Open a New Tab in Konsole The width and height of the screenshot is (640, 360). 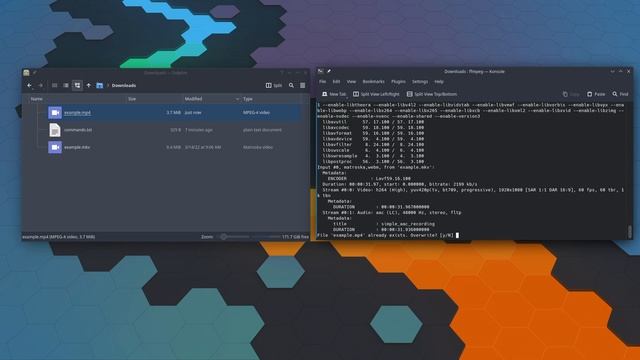point(334,94)
